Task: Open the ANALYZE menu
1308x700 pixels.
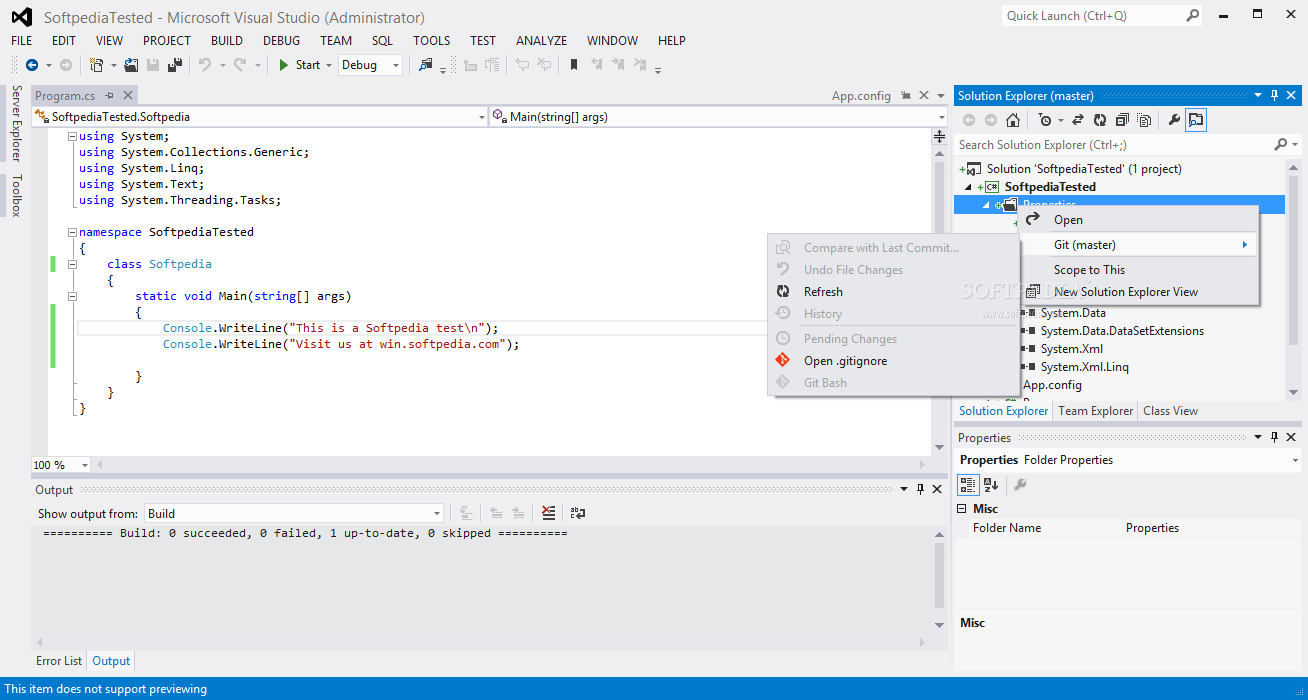Action: pos(541,41)
